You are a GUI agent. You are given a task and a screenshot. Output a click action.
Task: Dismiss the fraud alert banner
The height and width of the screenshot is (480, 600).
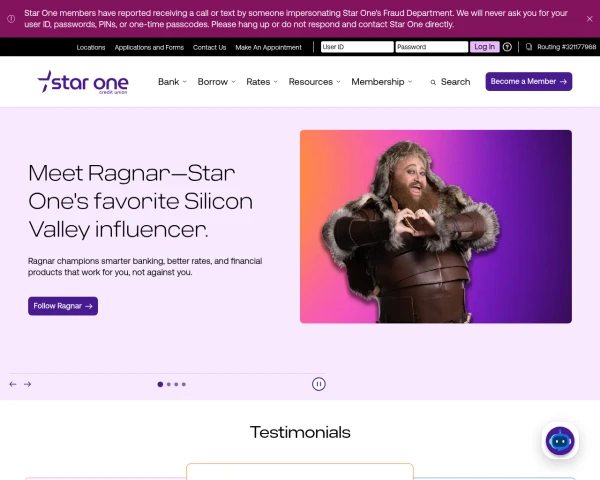[x=589, y=19]
